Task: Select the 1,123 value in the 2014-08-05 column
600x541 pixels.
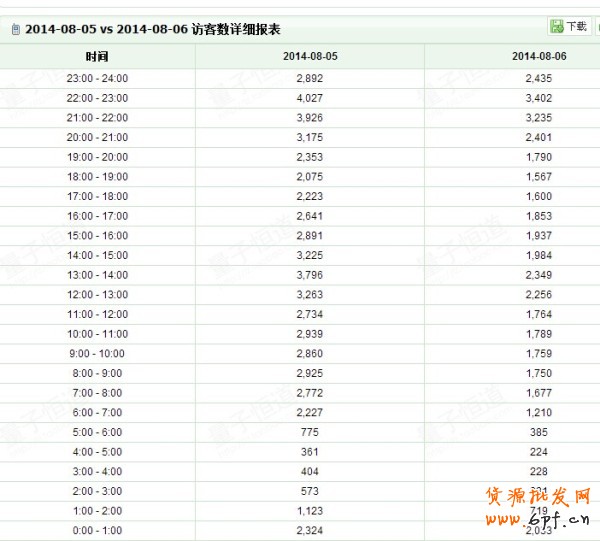Action: click(x=310, y=510)
